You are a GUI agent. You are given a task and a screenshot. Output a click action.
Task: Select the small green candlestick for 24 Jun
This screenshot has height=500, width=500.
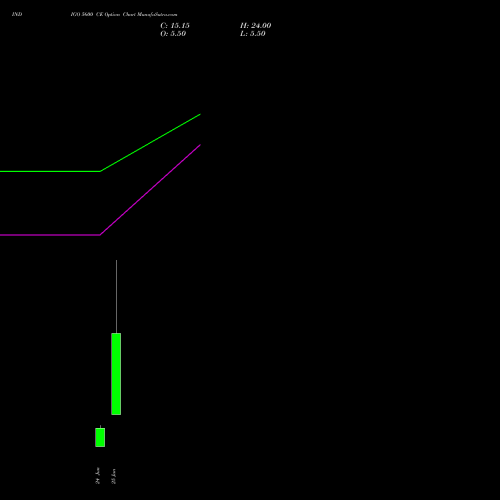[100, 437]
